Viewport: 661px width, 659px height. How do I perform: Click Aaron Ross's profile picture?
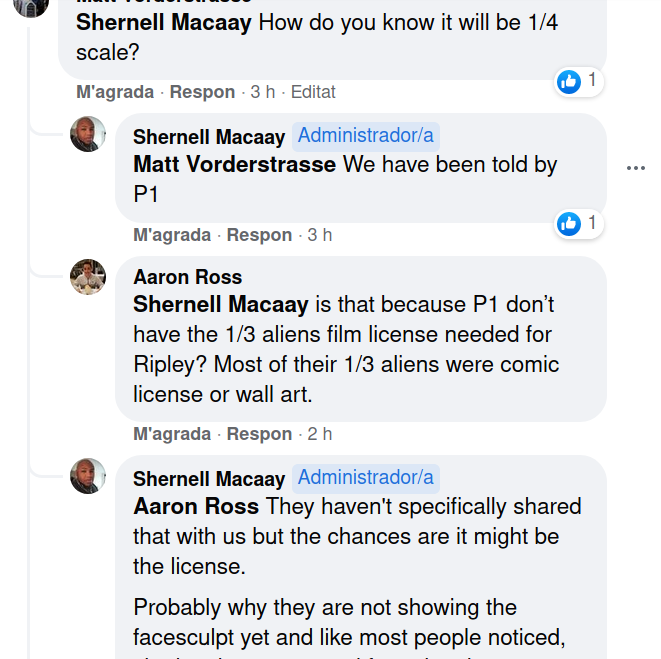tap(88, 276)
